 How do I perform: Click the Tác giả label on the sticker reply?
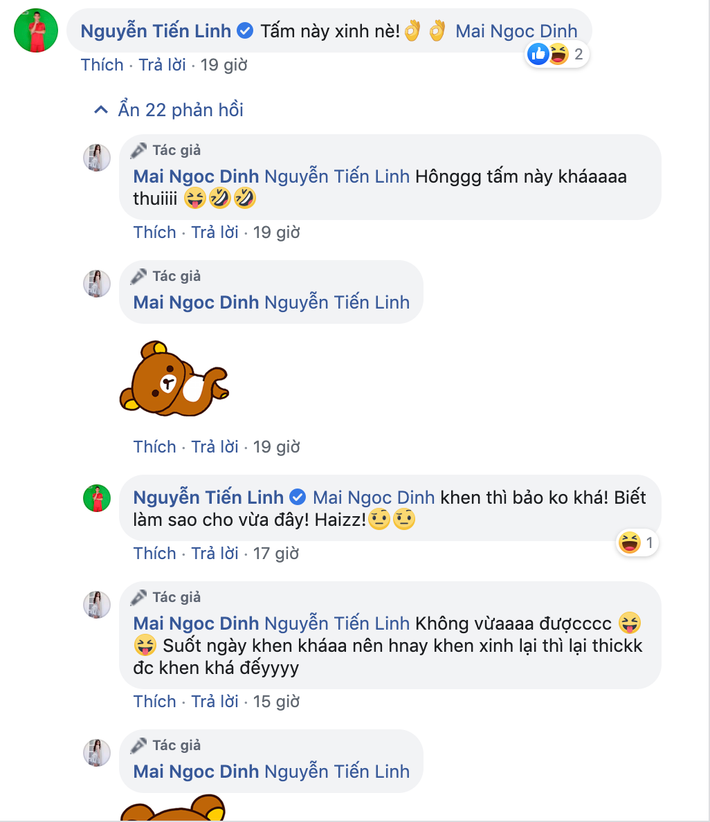click(176, 276)
